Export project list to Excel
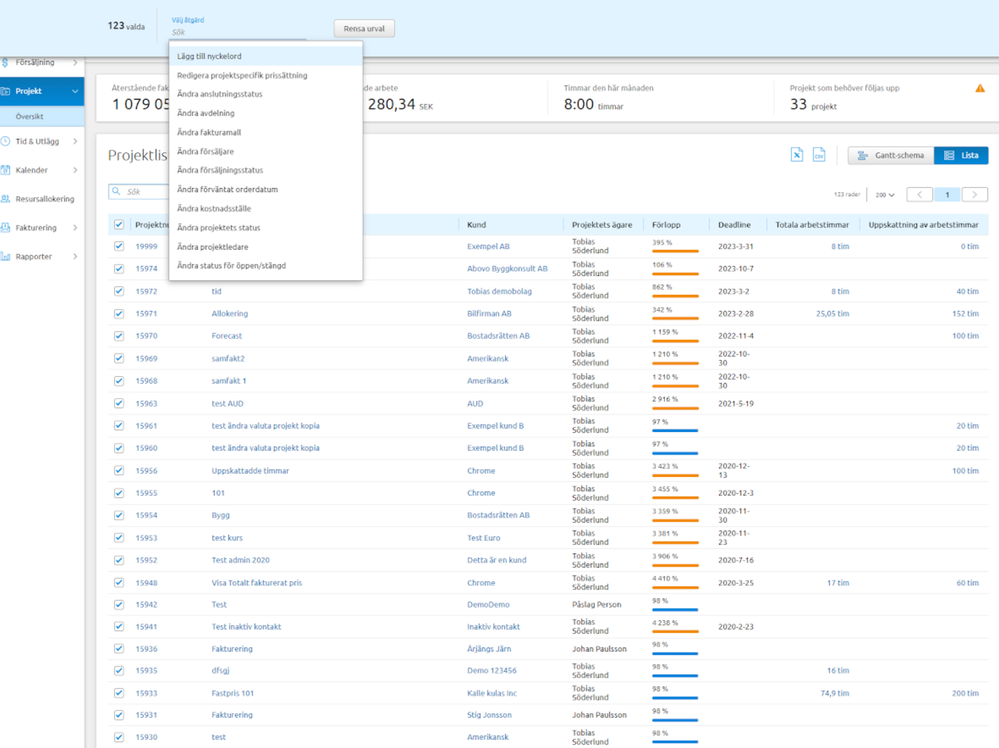The height and width of the screenshot is (748, 999). pyautogui.click(x=797, y=155)
